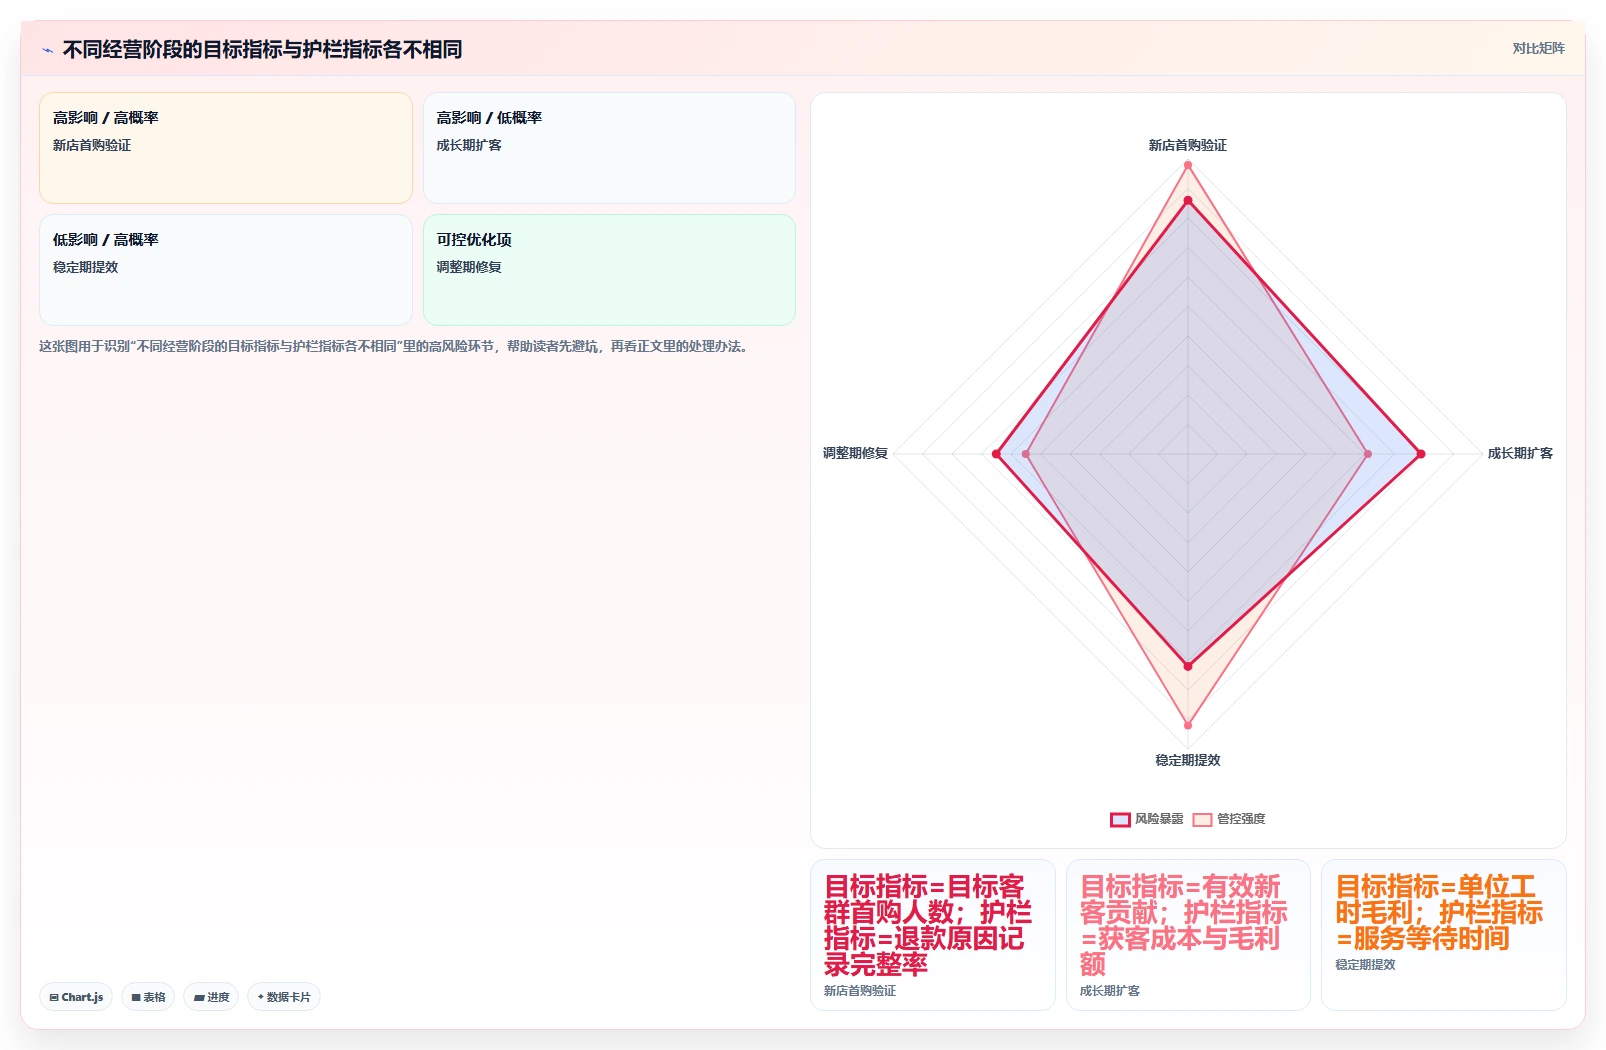Click the bottom 管控强度 point on the 稳定期提效 axis
Image resolution: width=1606 pixels, height=1050 pixels.
(x=1188, y=725)
